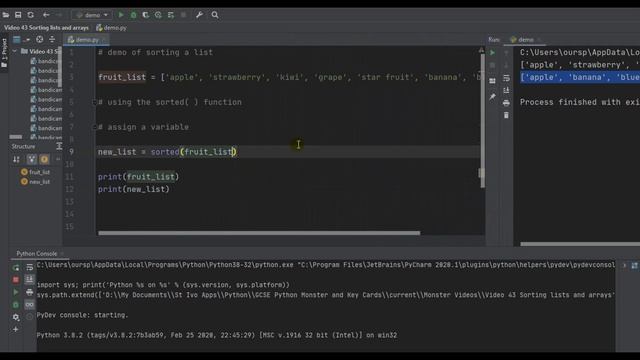Toggle show inherited icon in Structure panel
This screenshot has width=640, height=360.
coord(31,159)
